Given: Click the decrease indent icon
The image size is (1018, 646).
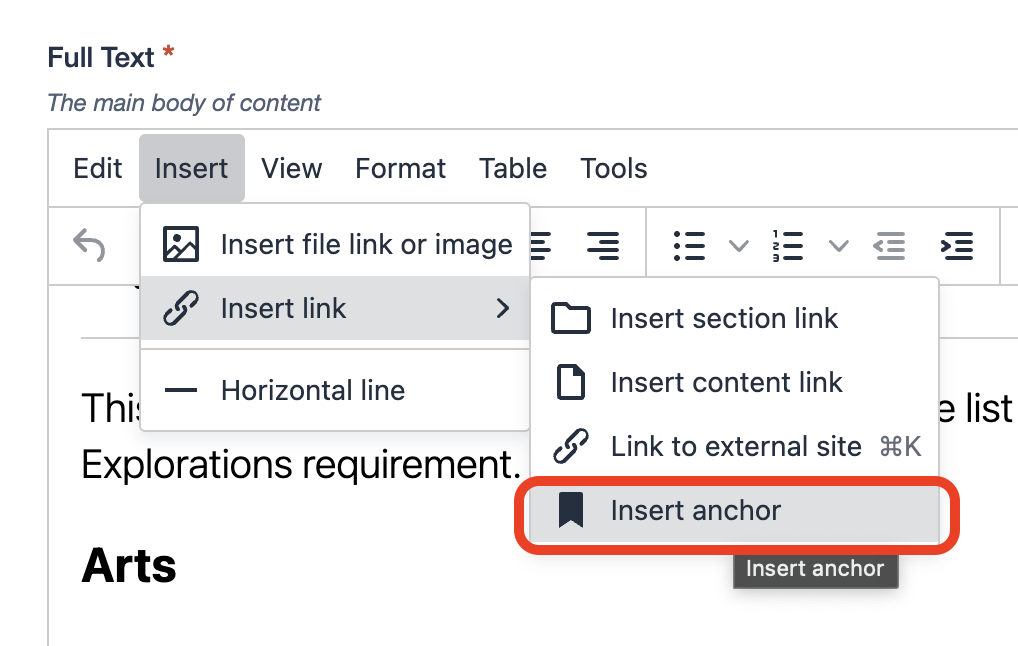Looking at the screenshot, I should (x=889, y=245).
